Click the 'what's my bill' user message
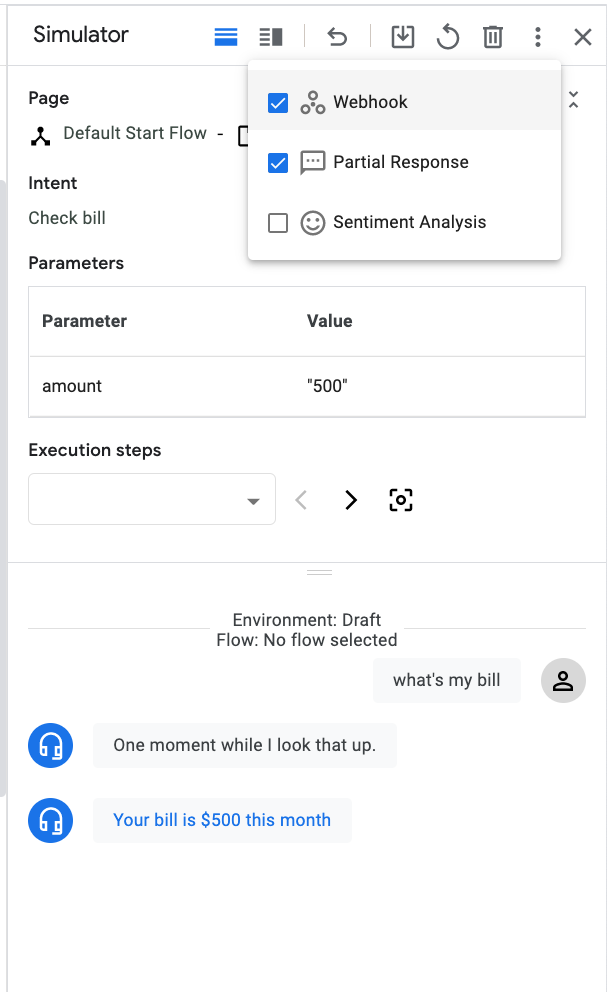The width and height of the screenshot is (607, 992). (446, 680)
